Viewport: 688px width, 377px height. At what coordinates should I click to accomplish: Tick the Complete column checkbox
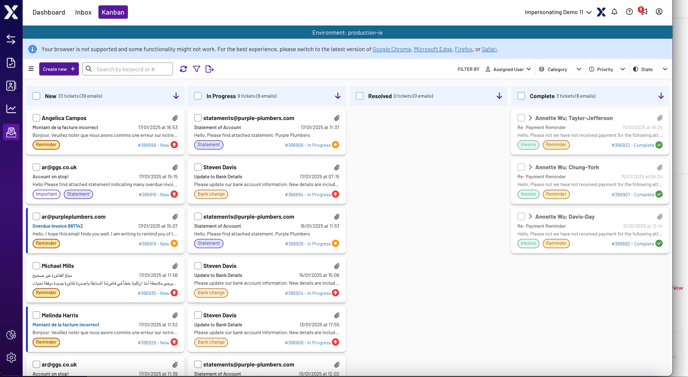521,96
